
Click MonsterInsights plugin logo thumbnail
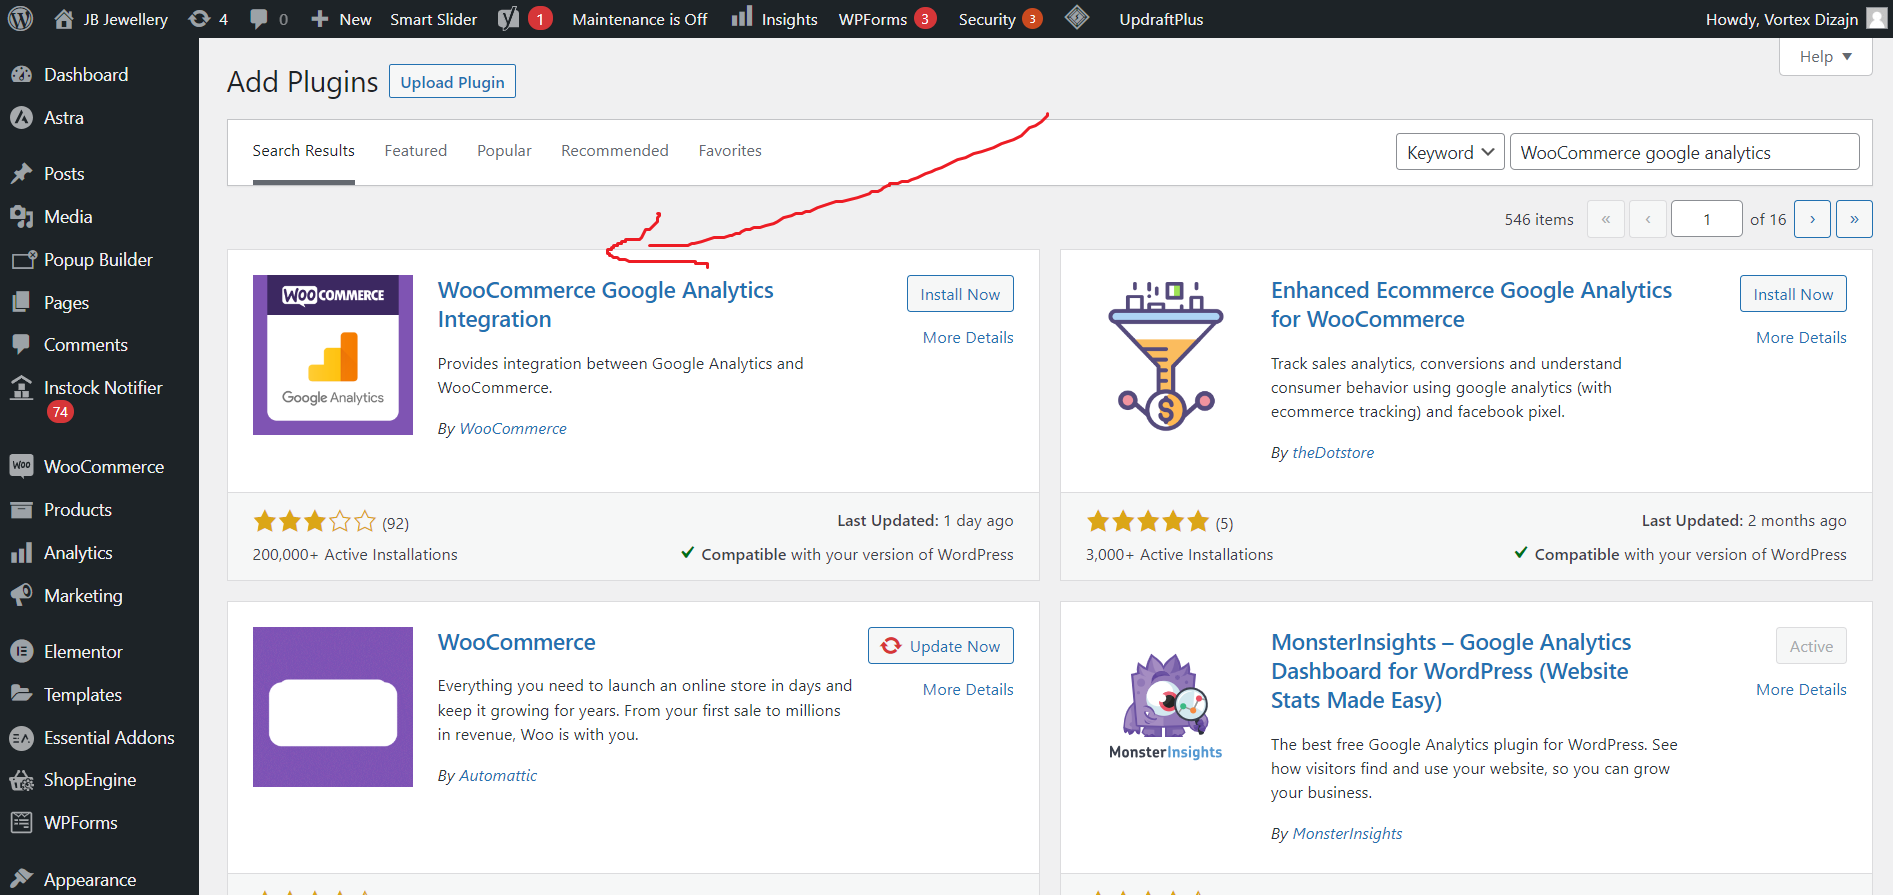[x=1166, y=707]
